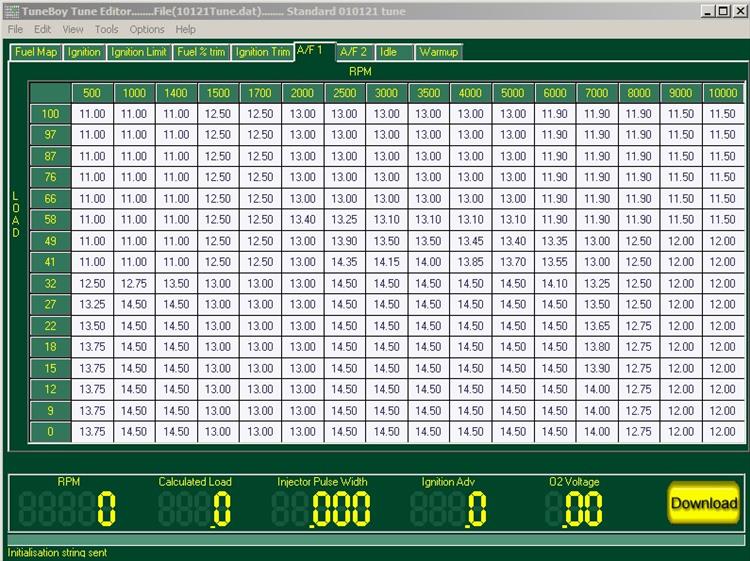Image resolution: width=750 pixels, height=561 pixels.
Task: Minimize the TuneBoy window
Action: 709,11
